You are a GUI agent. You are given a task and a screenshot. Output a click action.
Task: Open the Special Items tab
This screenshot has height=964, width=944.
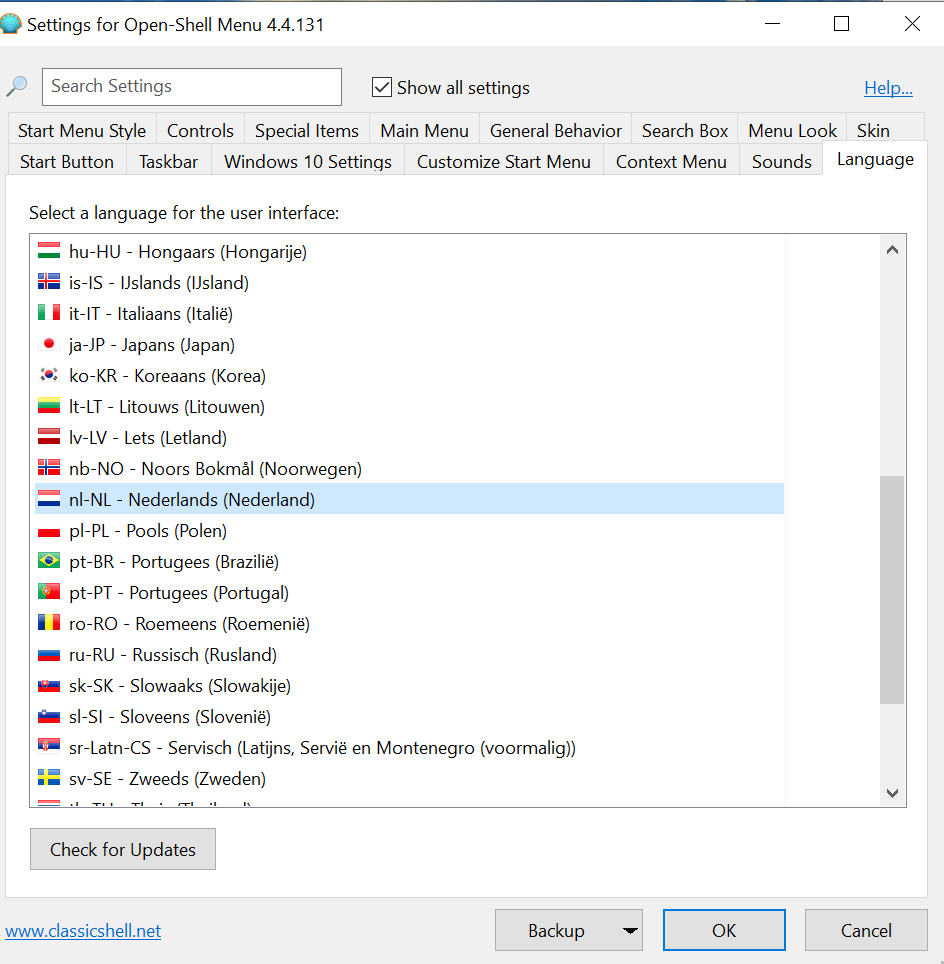pyautogui.click(x=307, y=130)
